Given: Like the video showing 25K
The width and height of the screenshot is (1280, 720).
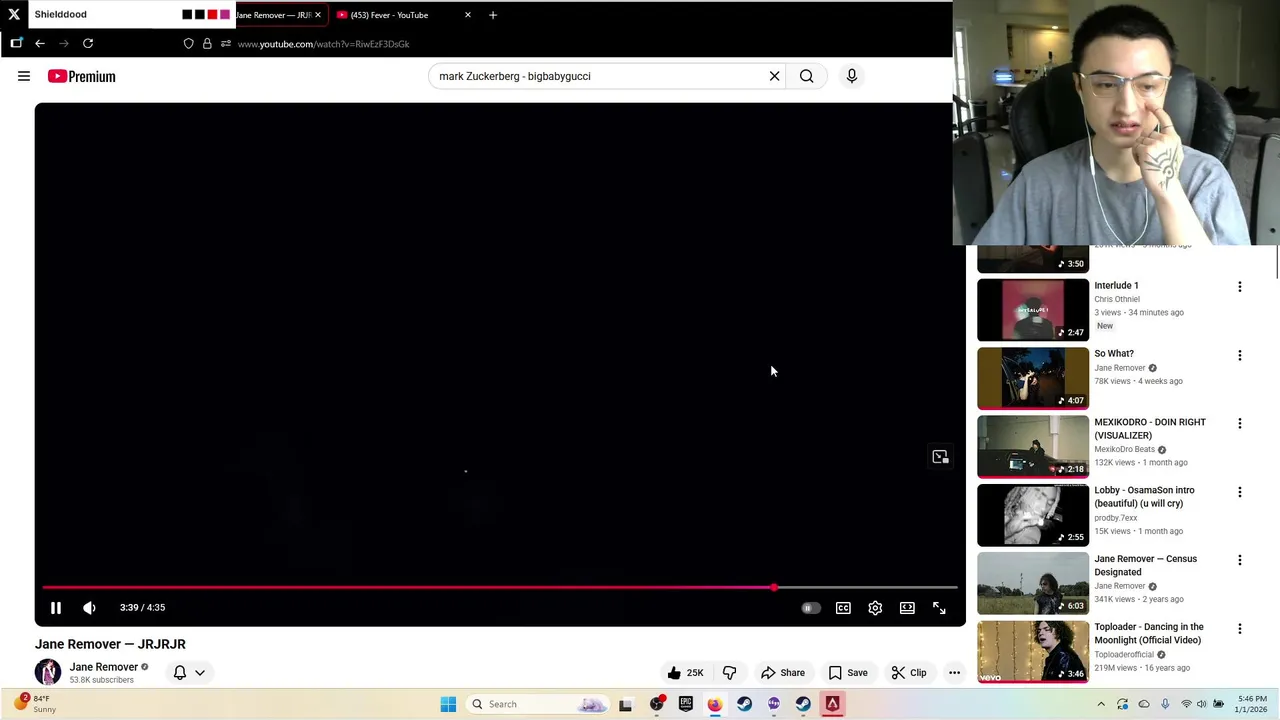Looking at the screenshot, I should point(685,673).
